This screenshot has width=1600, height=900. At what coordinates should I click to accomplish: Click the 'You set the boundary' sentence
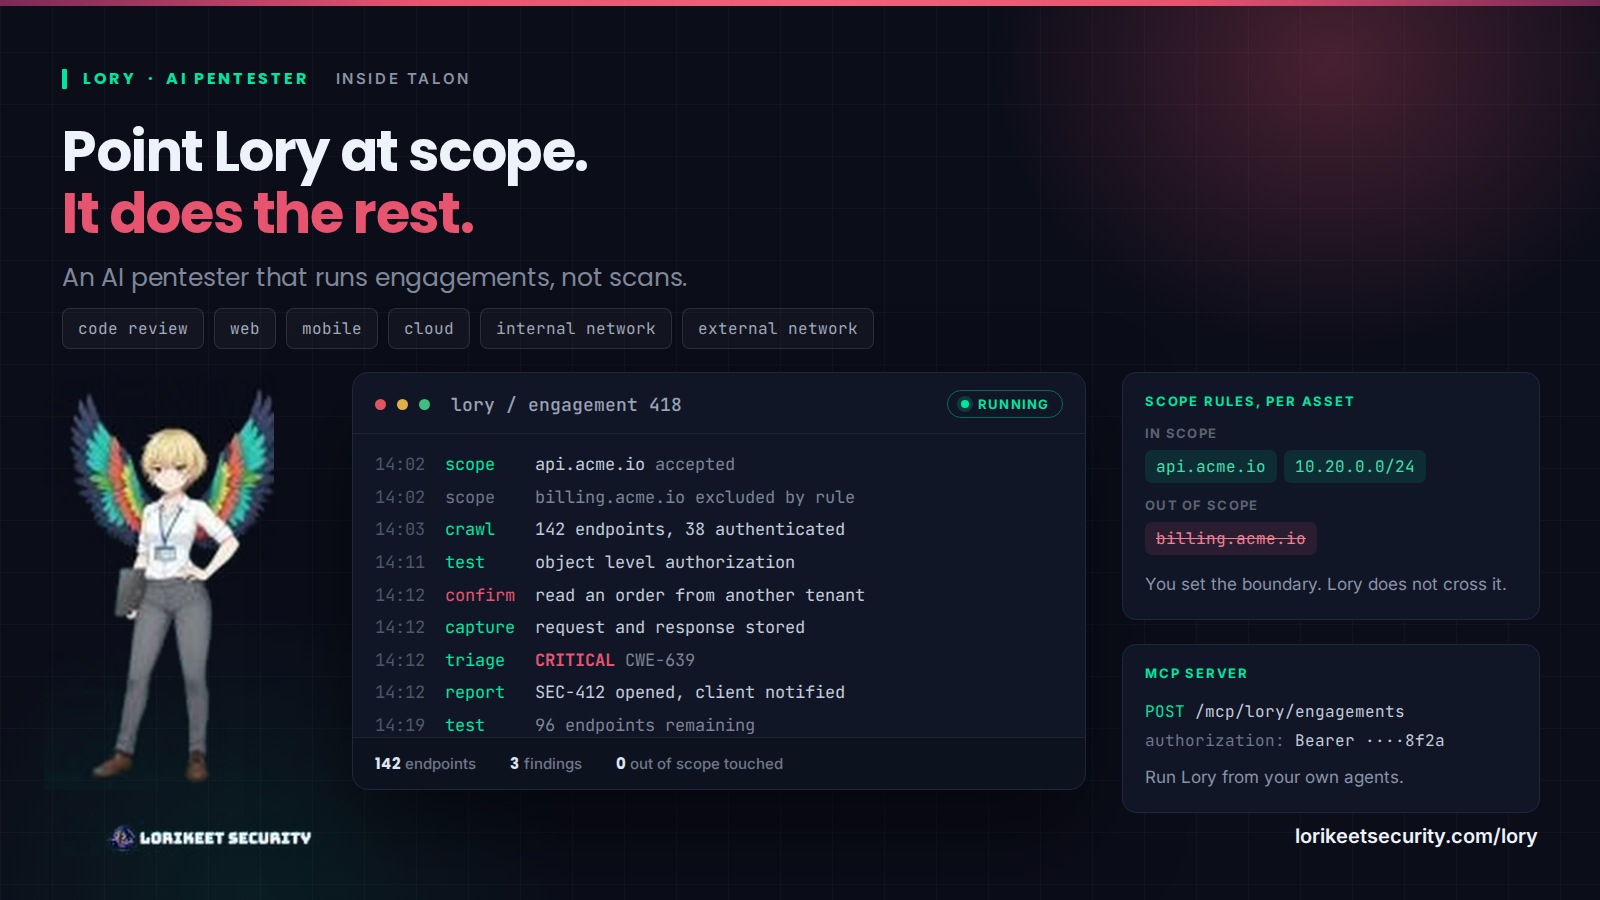click(1326, 584)
